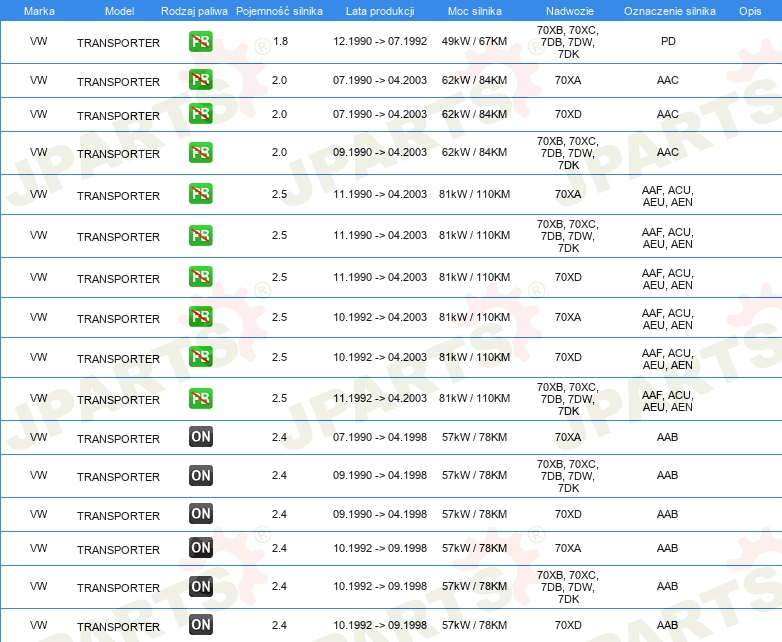Click 2.4 capacity in the 07.1990 diesel row
The width and height of the screenshot is (782, 642).
click(x=279, y=437)
